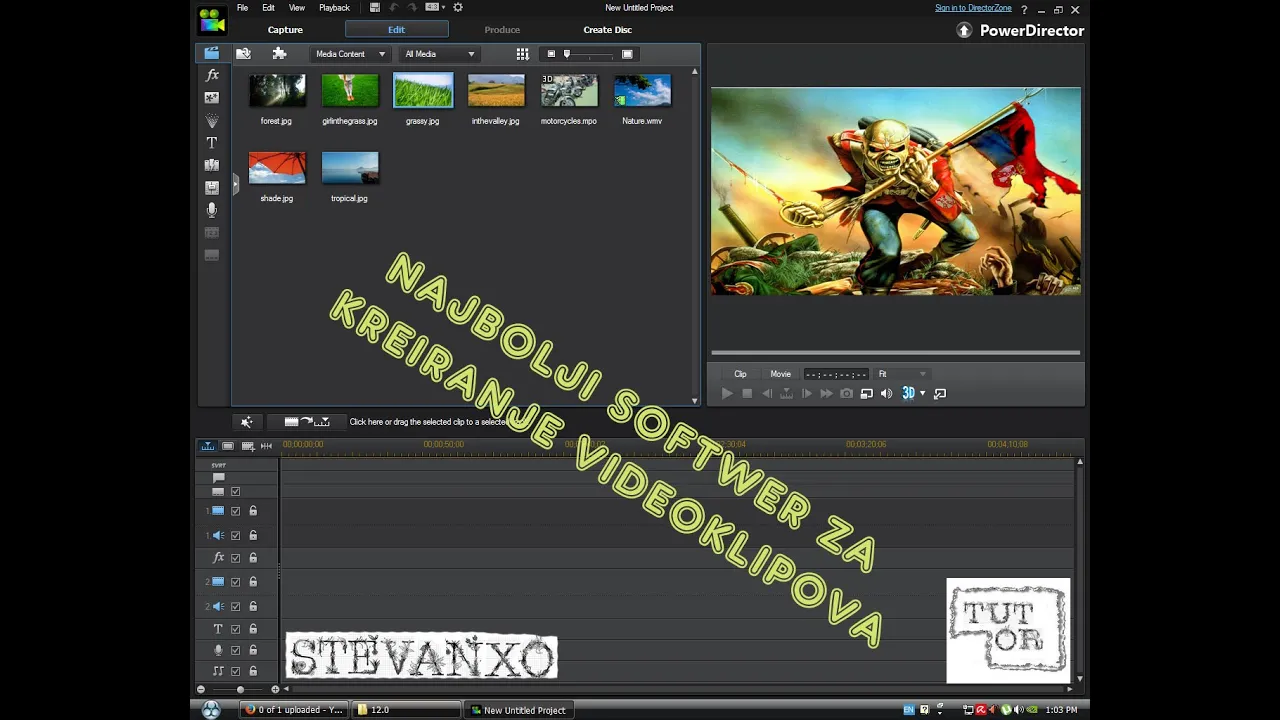Toggle the fx track enable checkbox
The image size is (1280, 720).
(236, 558)
